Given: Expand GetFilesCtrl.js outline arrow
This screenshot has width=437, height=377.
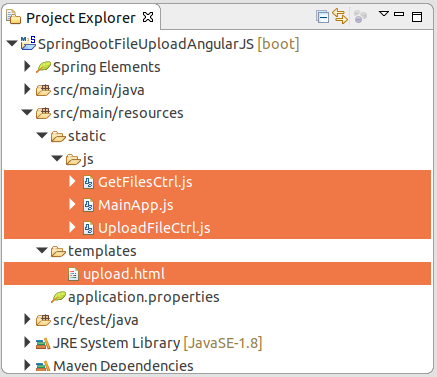Looking at the screenshot, I should [x=72, y=181].
